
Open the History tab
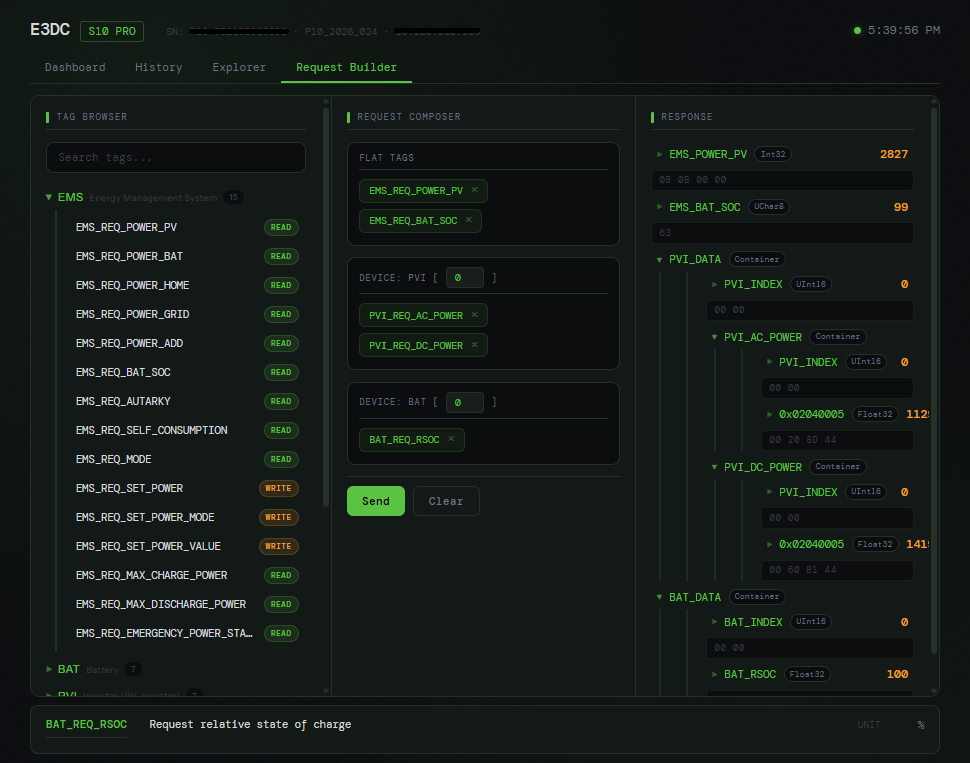158,67
